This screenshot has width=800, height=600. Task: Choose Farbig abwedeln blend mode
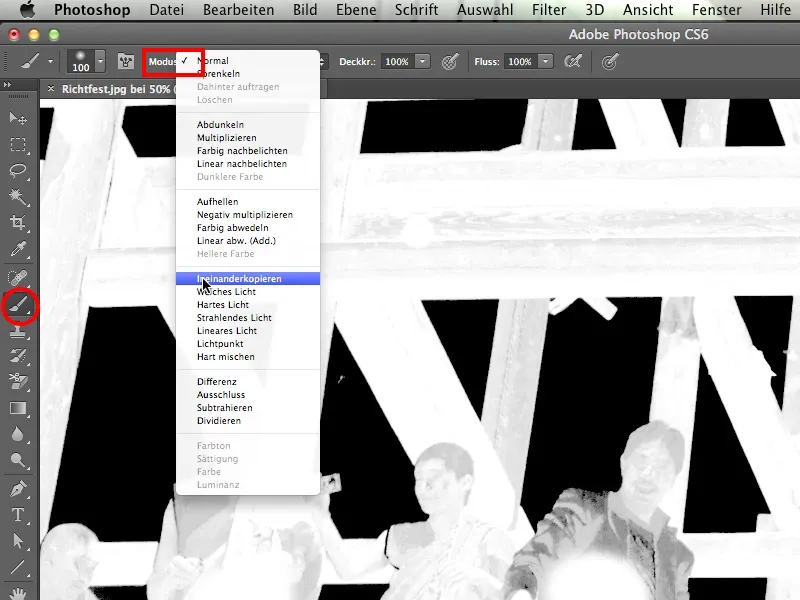pos(248,228)
